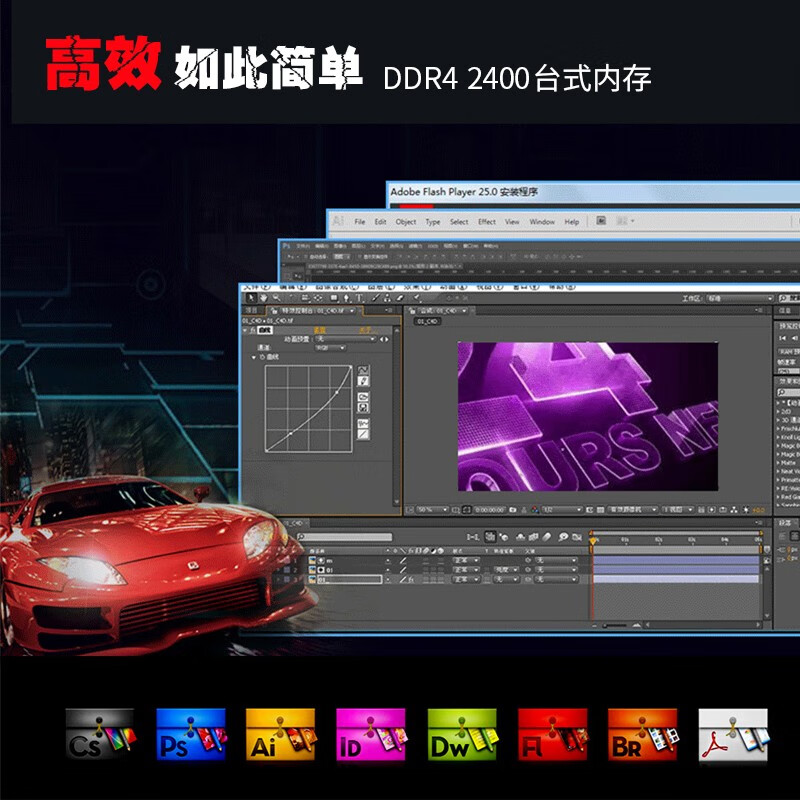Click the straight-line reset icon beside curves graph
800x800 pixels.
363,434
